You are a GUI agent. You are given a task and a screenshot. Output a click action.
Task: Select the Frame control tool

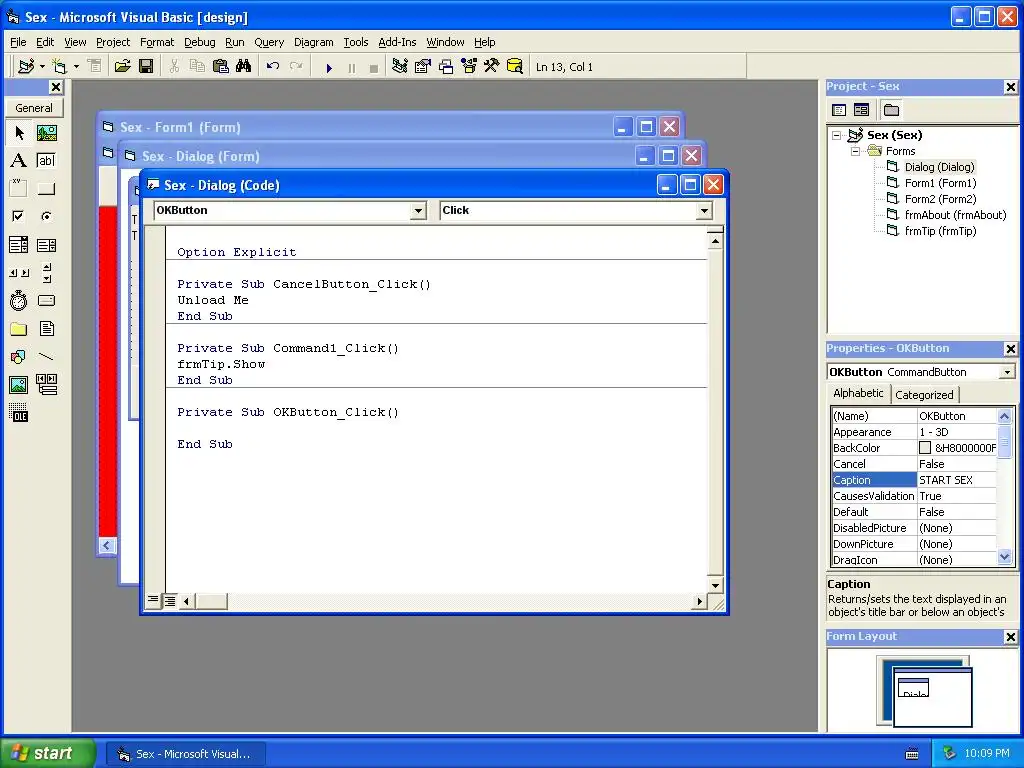19,189
